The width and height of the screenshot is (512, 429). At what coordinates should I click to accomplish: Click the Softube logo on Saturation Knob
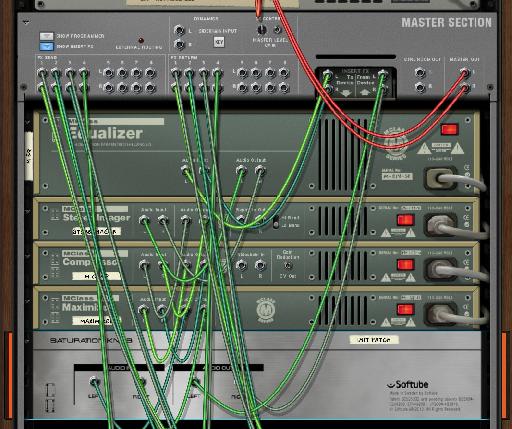(x=407, y=384)
